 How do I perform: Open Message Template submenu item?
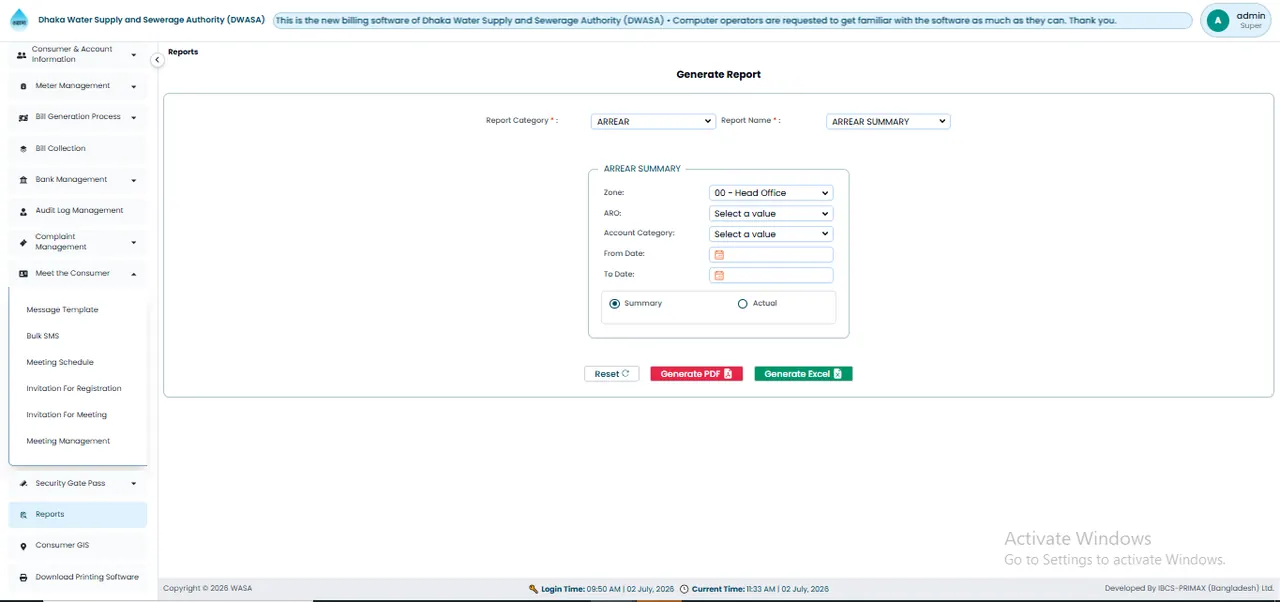point(62,310)
